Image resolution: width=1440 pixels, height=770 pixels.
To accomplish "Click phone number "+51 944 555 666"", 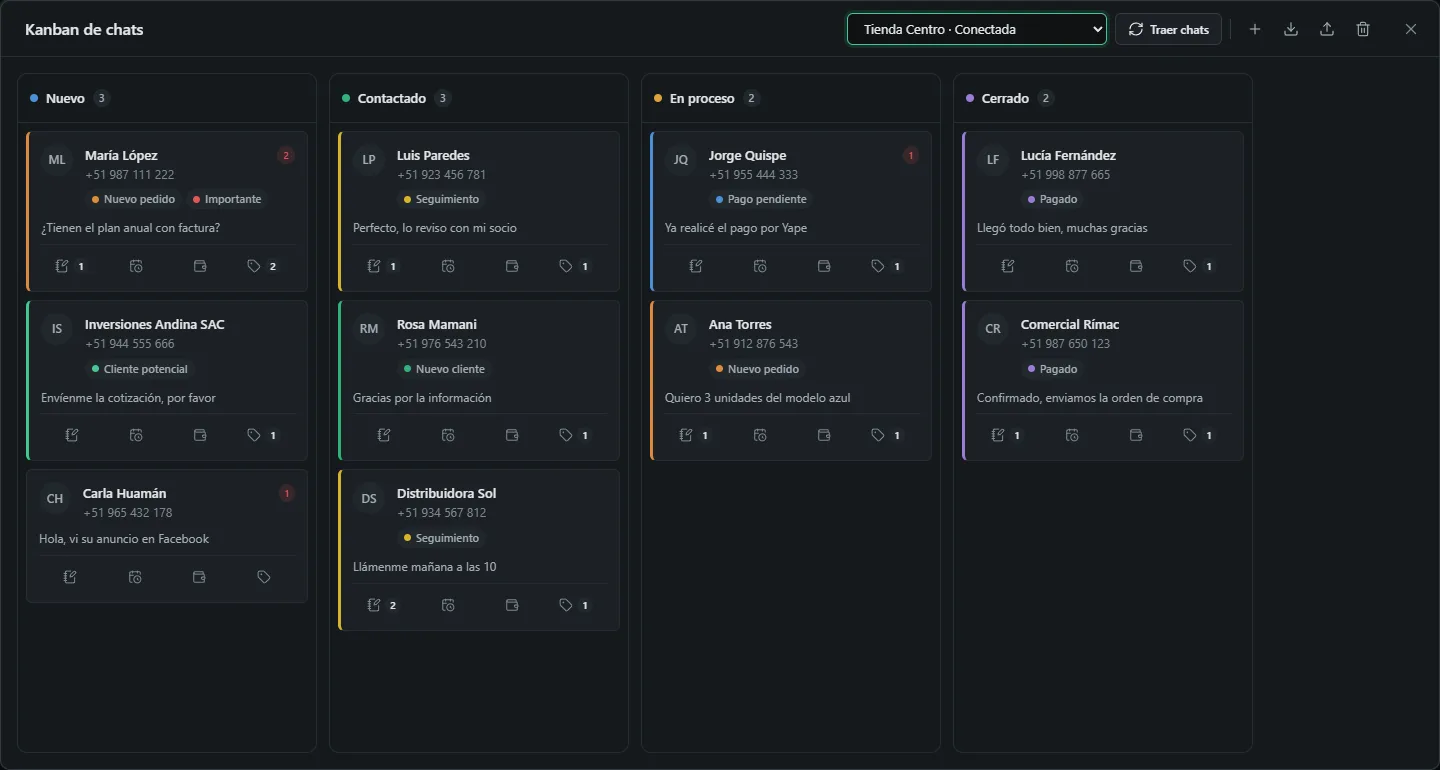I will click(x=130, y=344).
